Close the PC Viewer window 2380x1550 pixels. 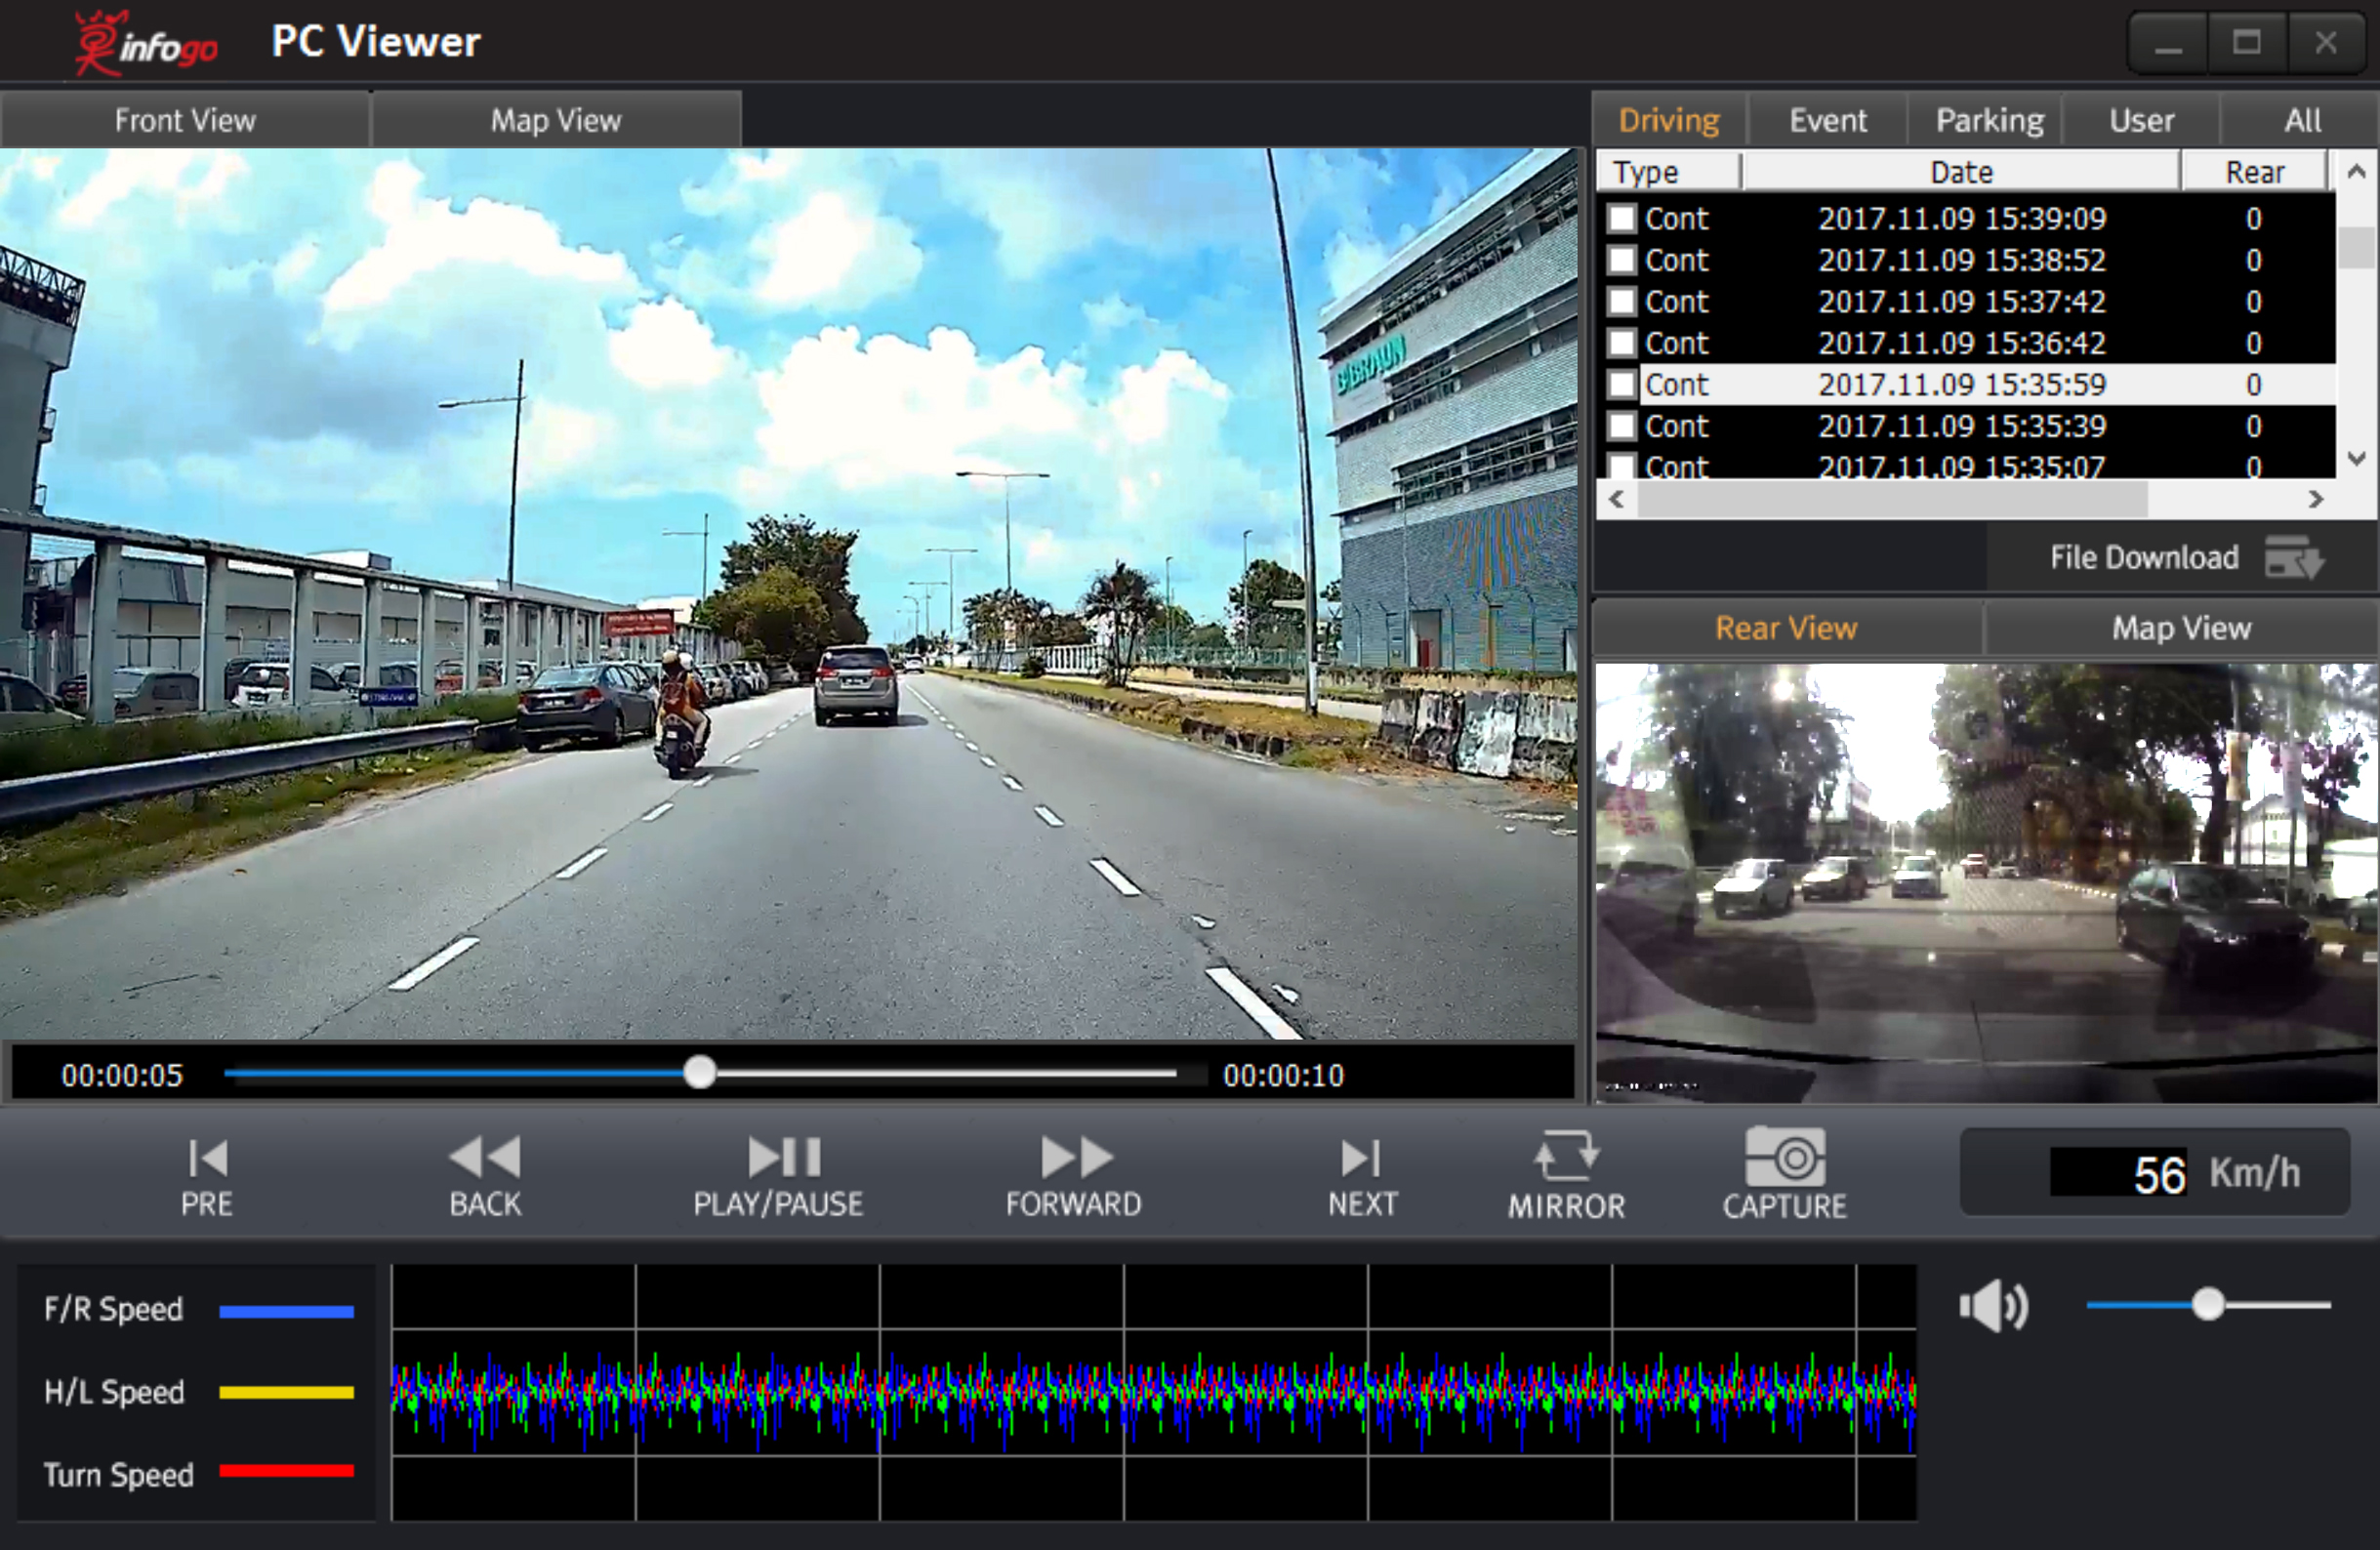coord(2326,43)
